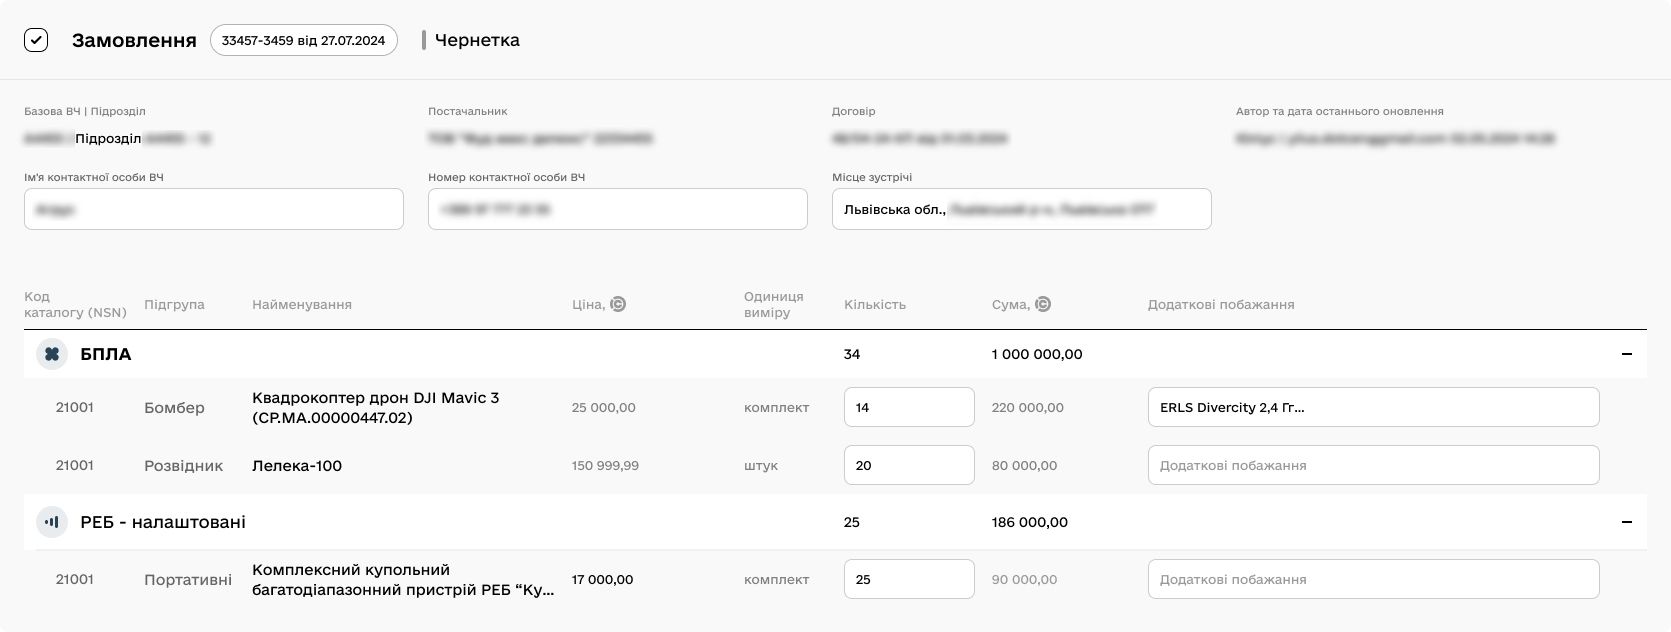The height and width of the screenshot is (632, 1671).
Task: Select the Найменування column header
Action: pos(302,304)
